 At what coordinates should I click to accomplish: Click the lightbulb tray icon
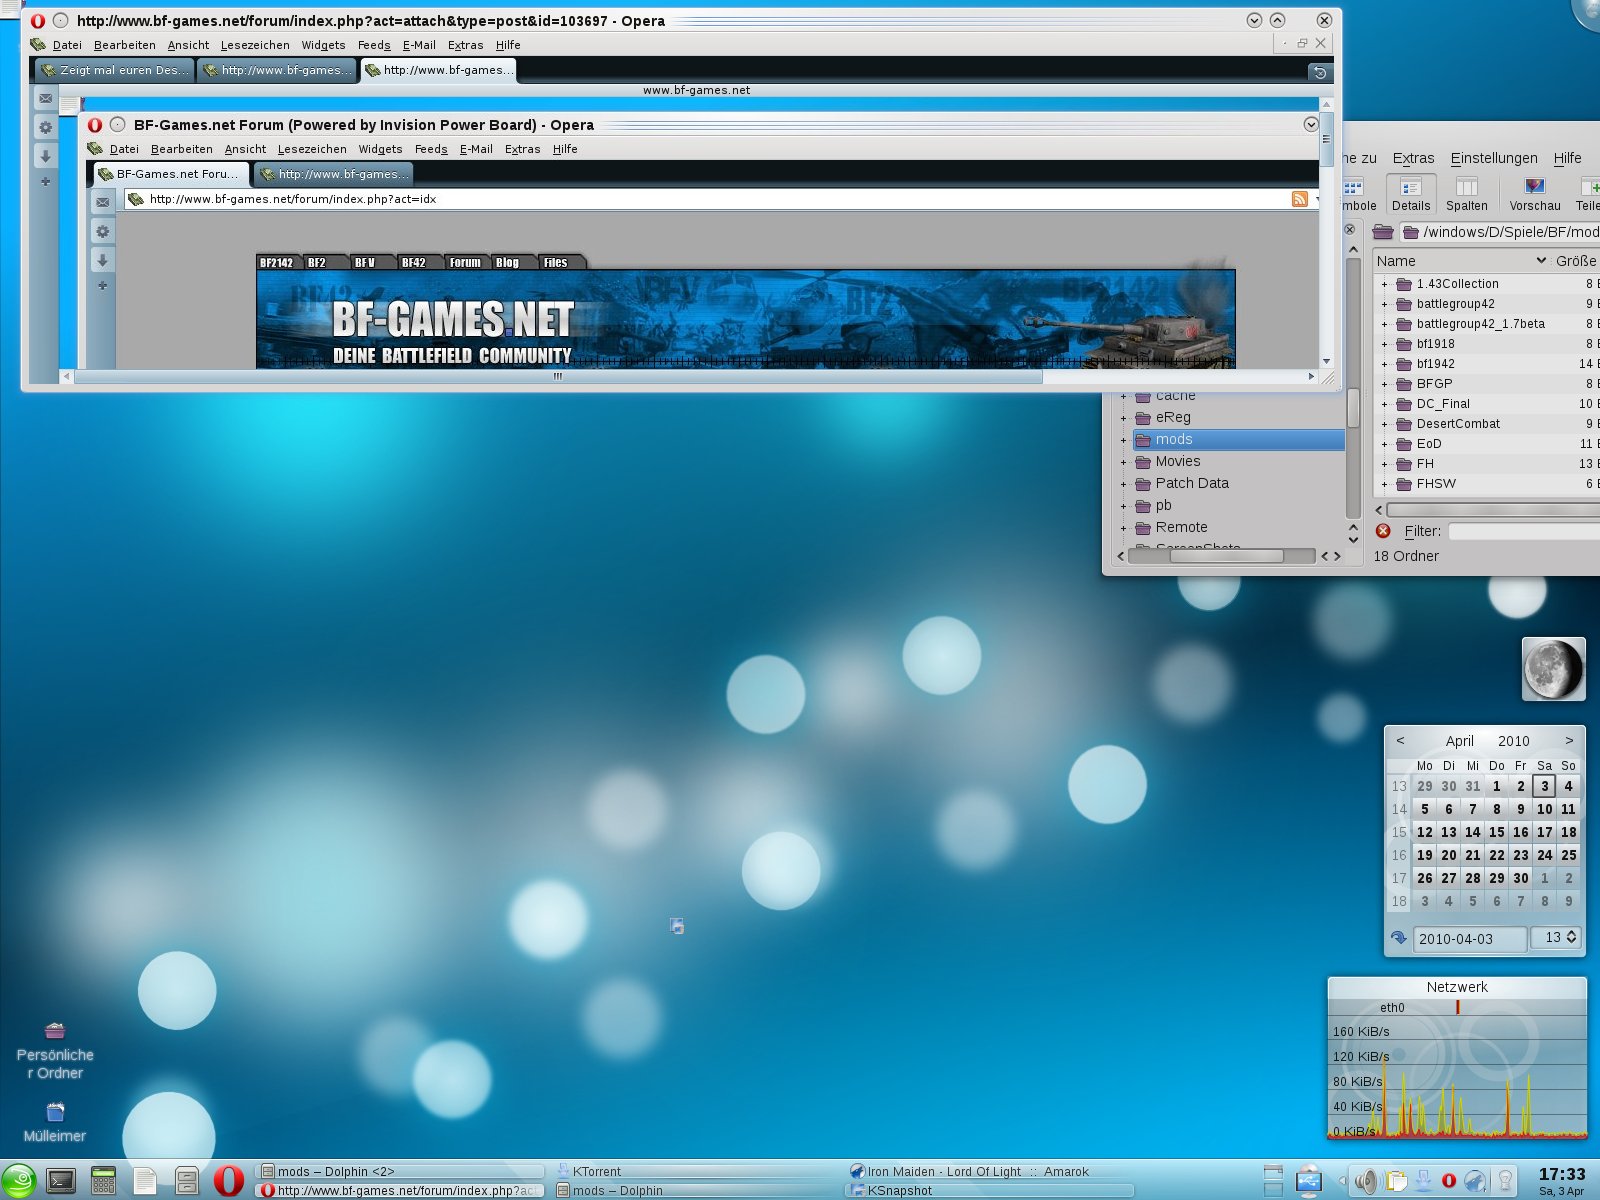[1503, 1181]
